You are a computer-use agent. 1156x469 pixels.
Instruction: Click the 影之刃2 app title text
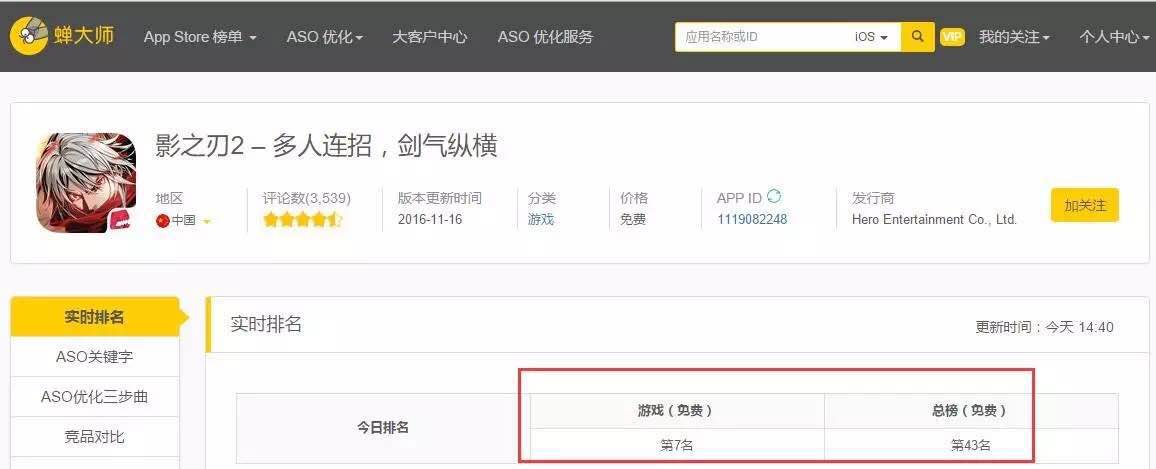[x=327, y=145]
